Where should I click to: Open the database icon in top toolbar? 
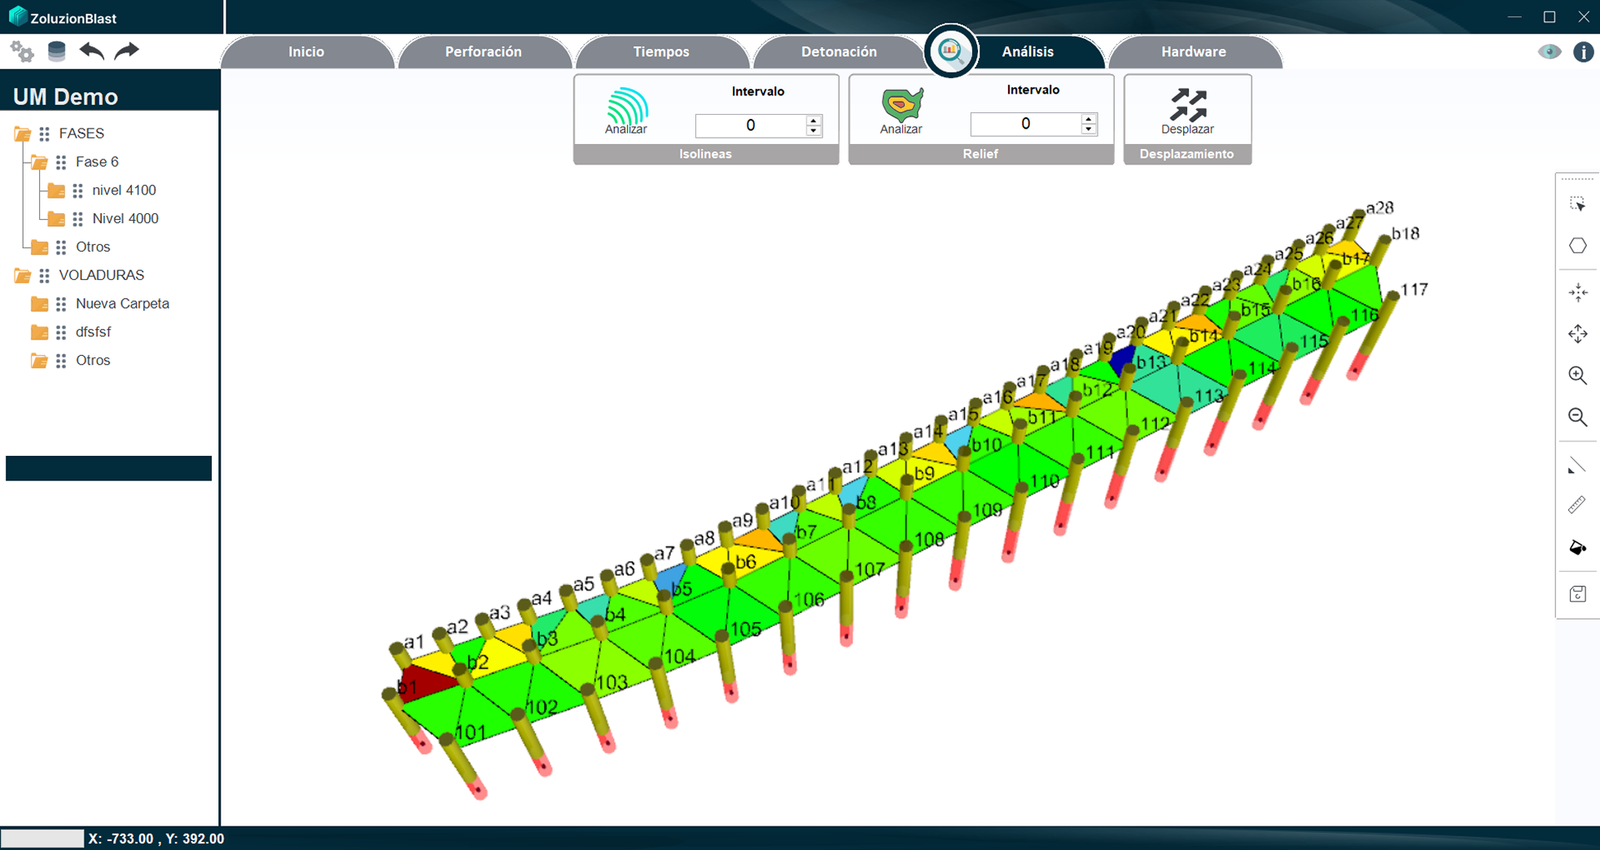click(57, 51)
